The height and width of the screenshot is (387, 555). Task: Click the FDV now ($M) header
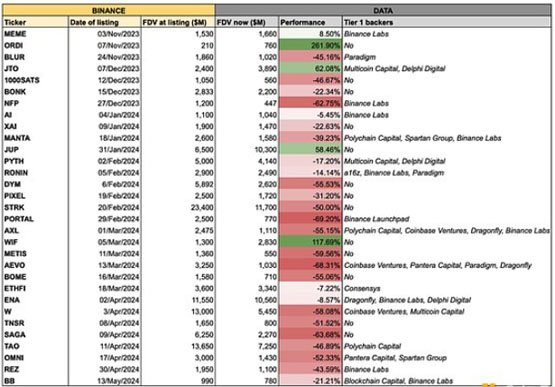point(247,22)
